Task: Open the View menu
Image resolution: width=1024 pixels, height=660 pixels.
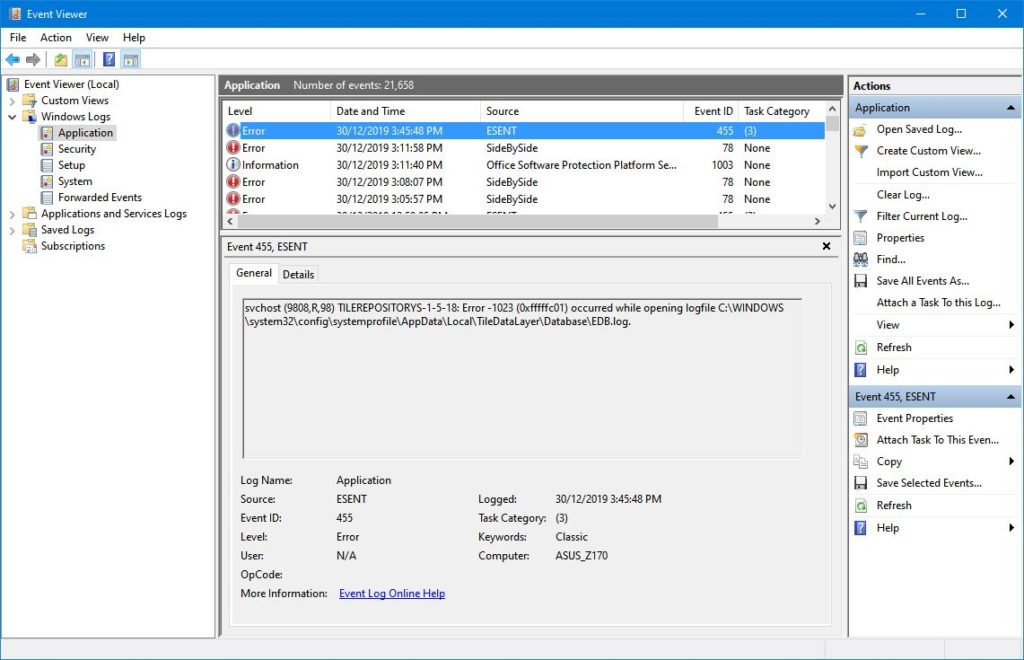Action: (x=97, y=38)
